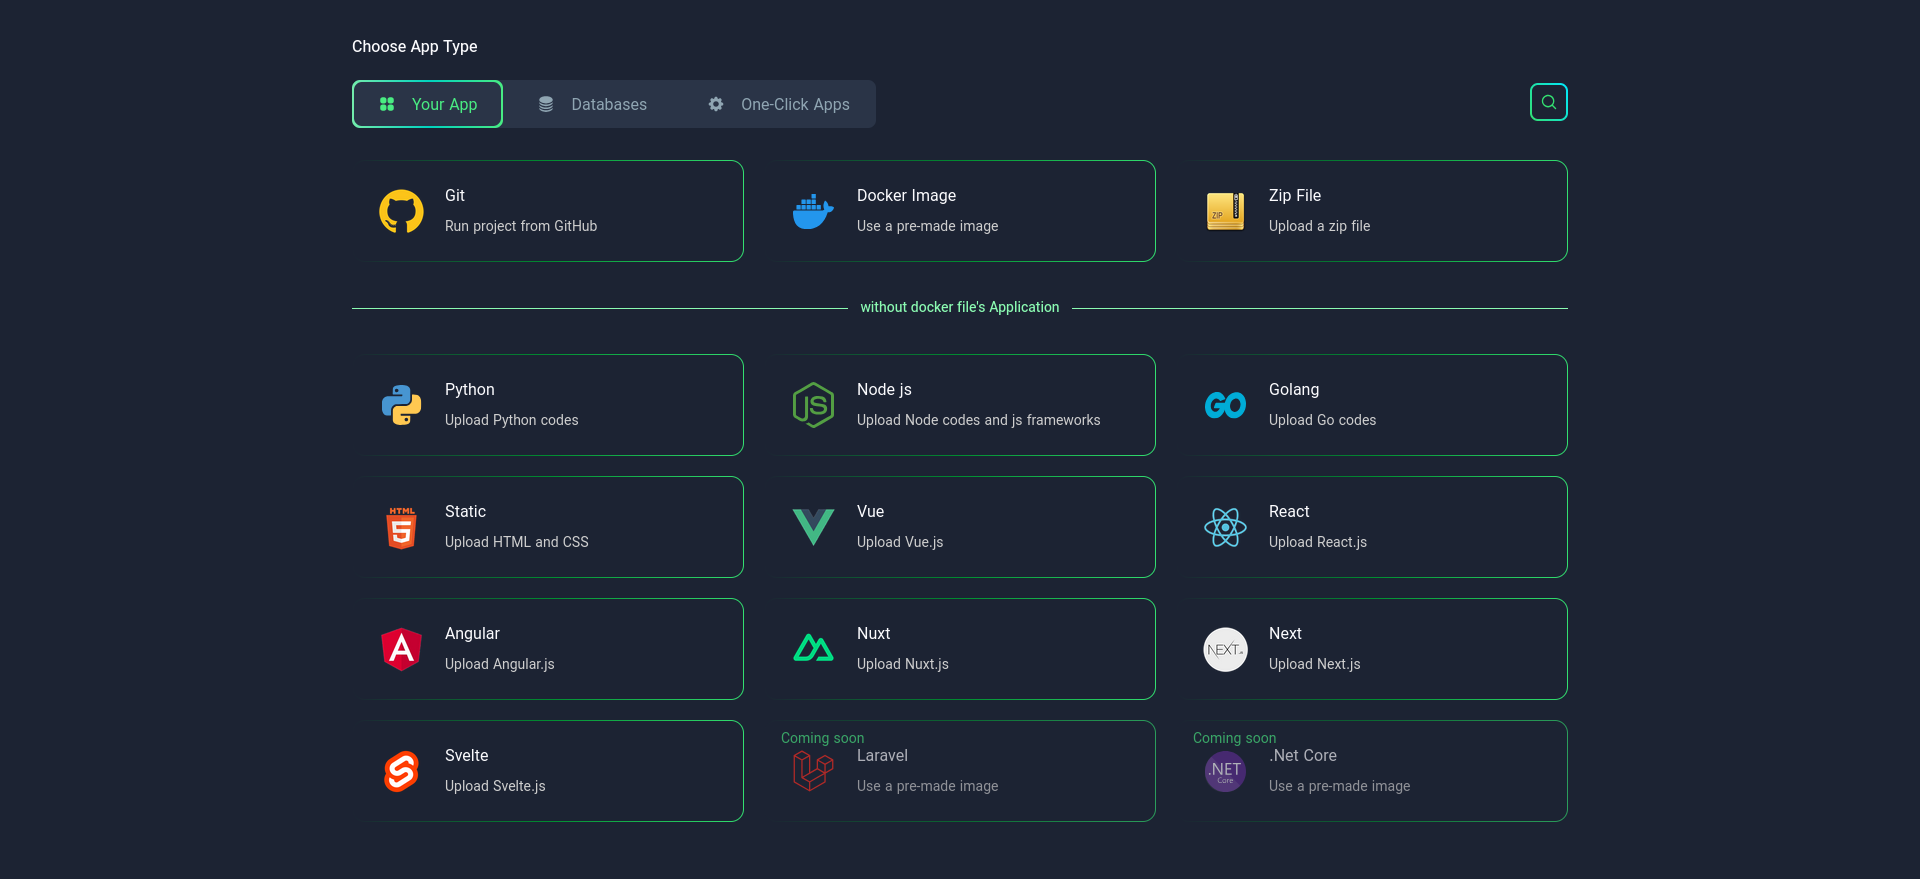Select Angular title

coord(472,634)
